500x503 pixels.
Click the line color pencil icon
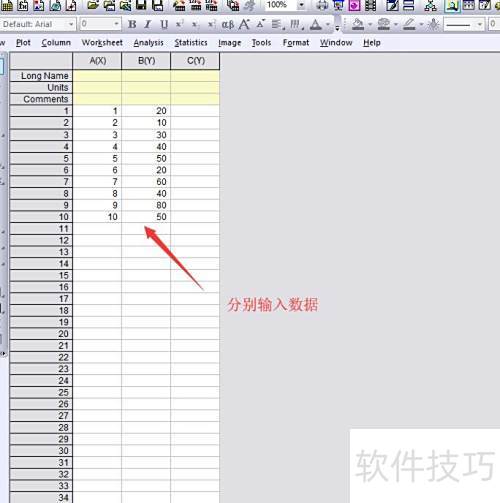pyautogui.click(x=409, y=24)
